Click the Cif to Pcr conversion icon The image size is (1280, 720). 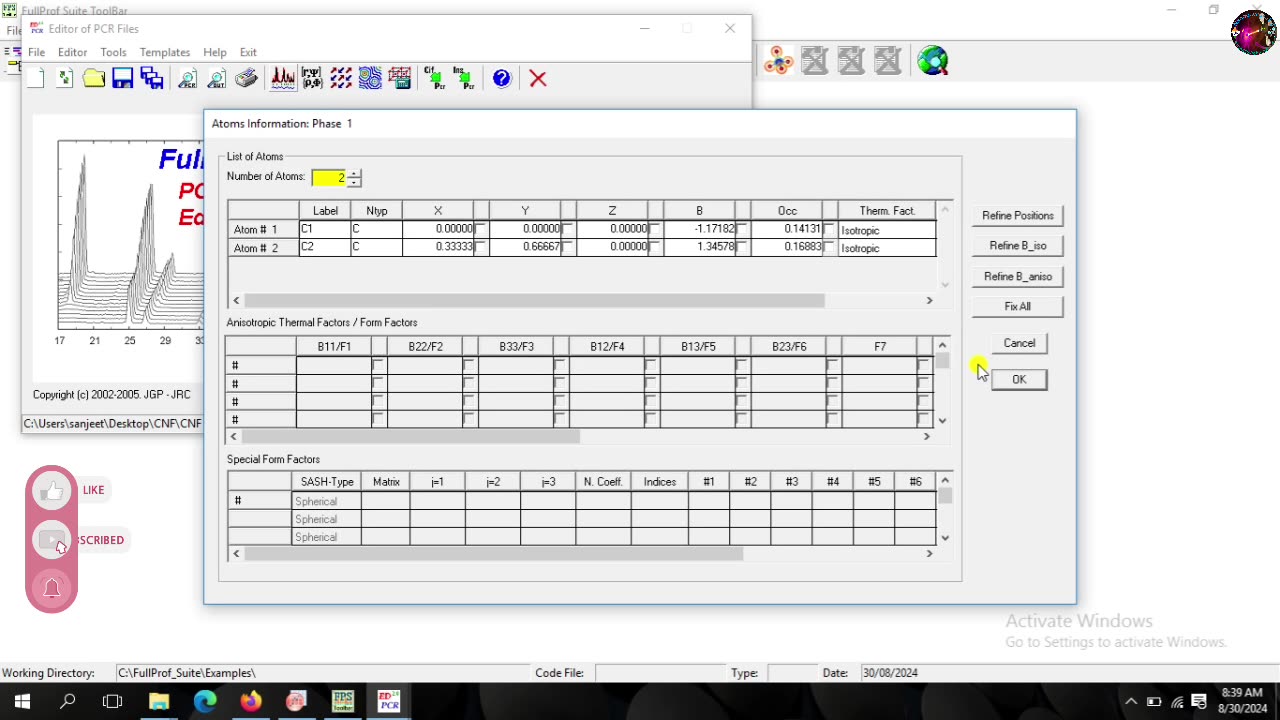pos(435,78)
